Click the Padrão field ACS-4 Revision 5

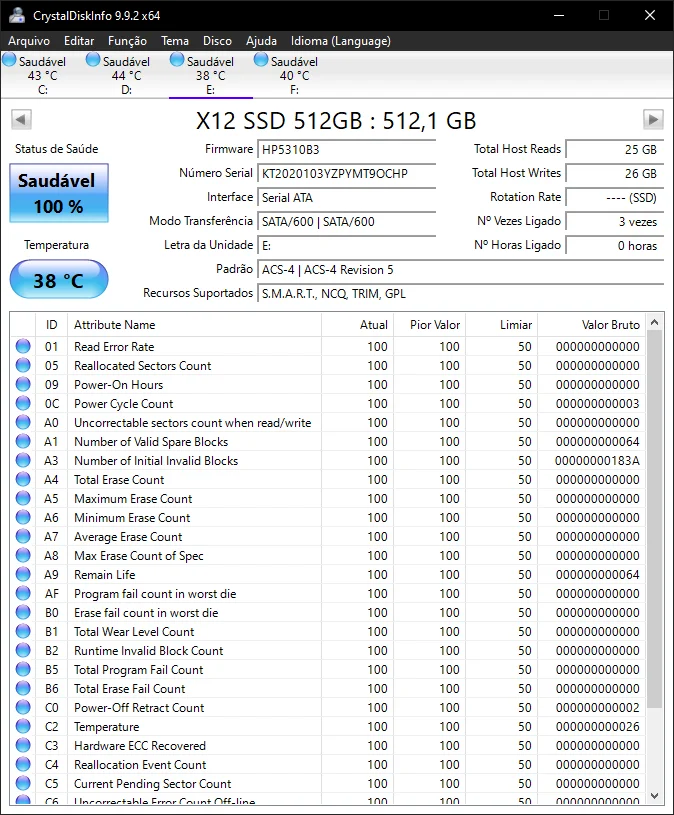pos(460,270)
